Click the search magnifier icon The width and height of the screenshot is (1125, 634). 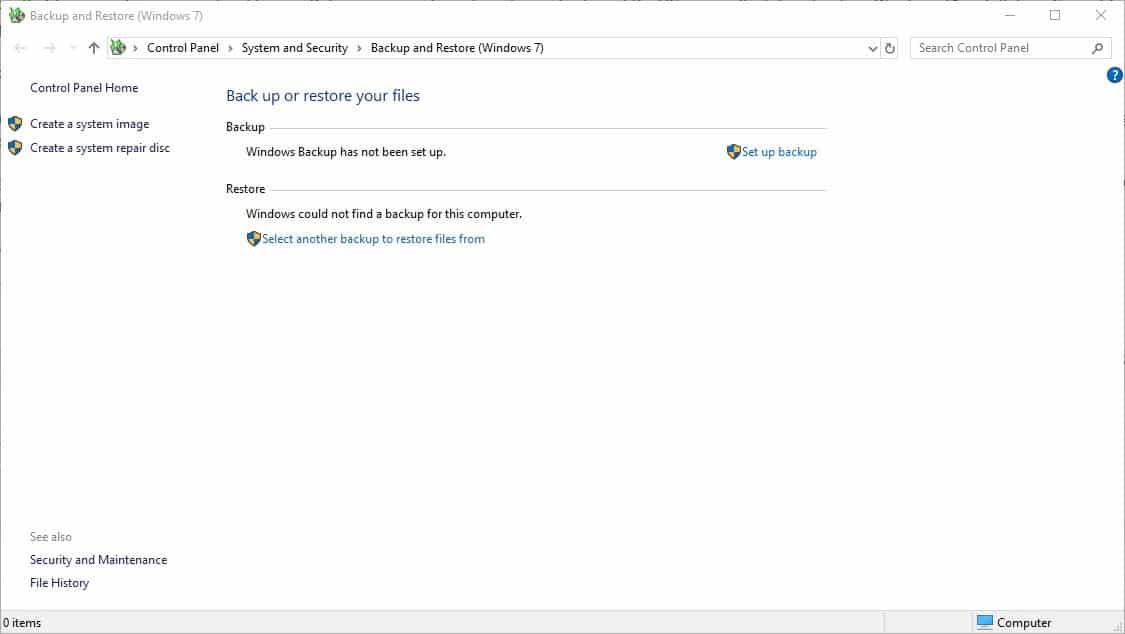[x=1098, y=48]
